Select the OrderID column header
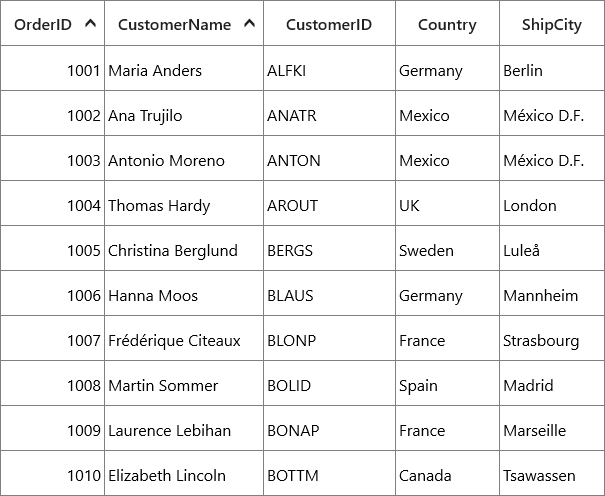 coord(52,23)
